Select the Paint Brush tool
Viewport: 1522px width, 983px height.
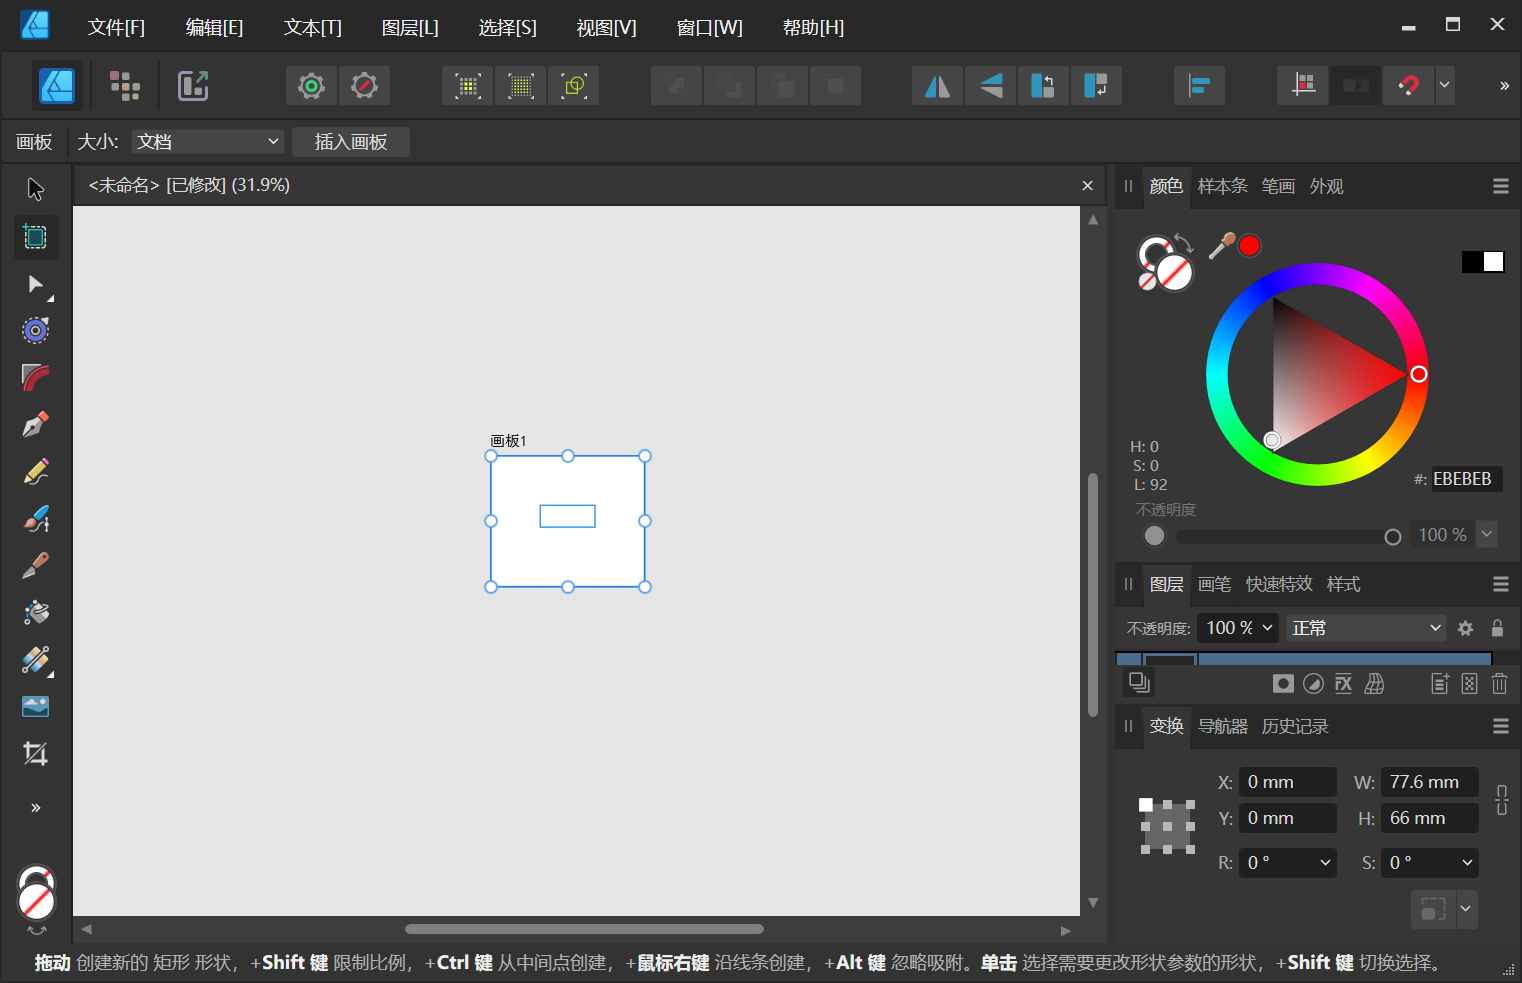tap(36, 565)
